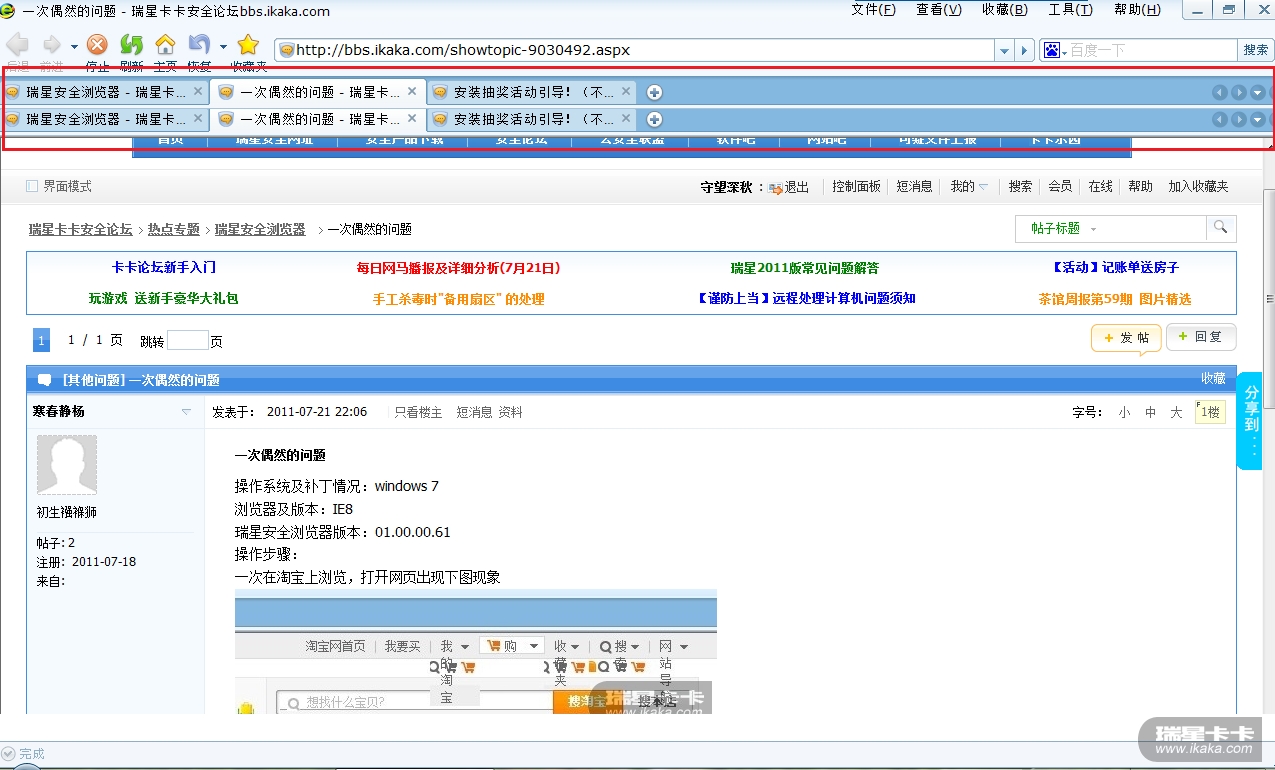Set font size to 大
This screenshot has height=770, width=1275.
pos(1176,412)
